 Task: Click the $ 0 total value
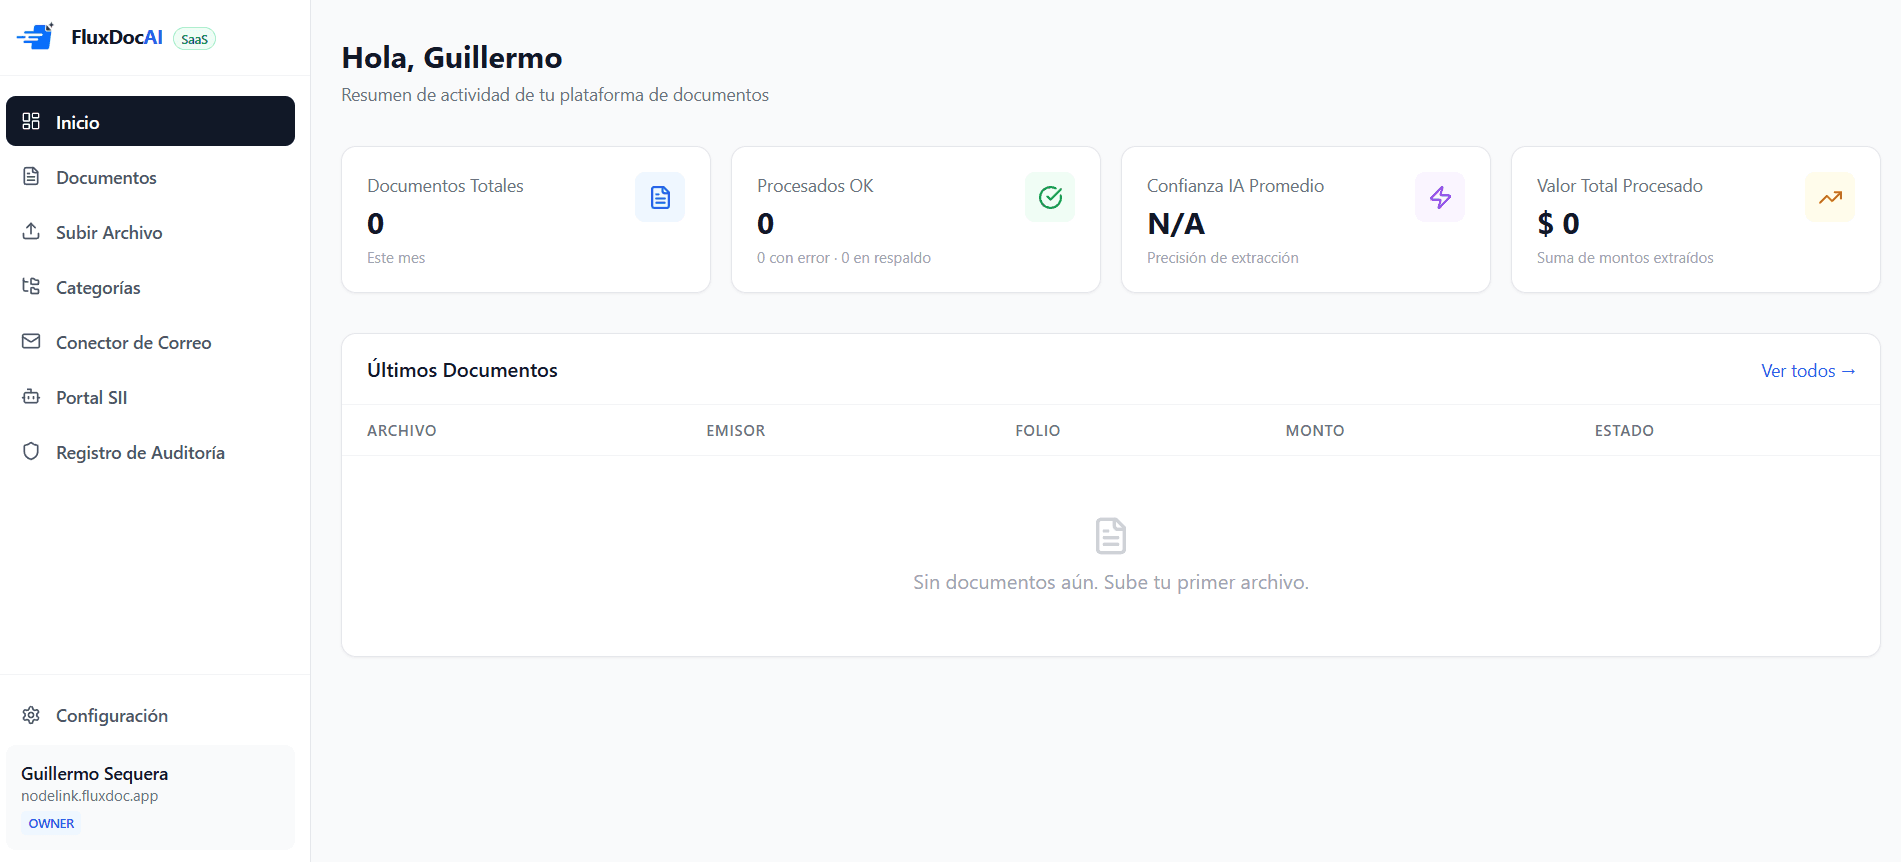point(1558,223)
